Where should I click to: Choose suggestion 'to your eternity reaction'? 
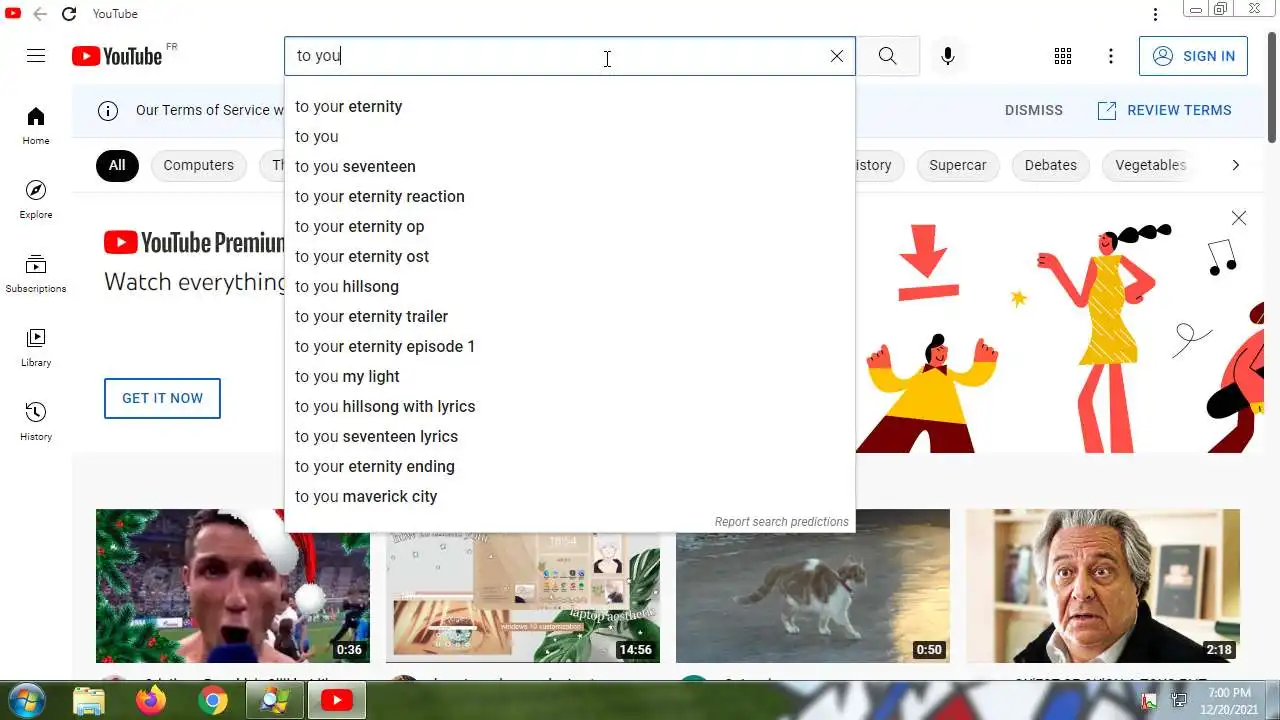pos(570,197)
